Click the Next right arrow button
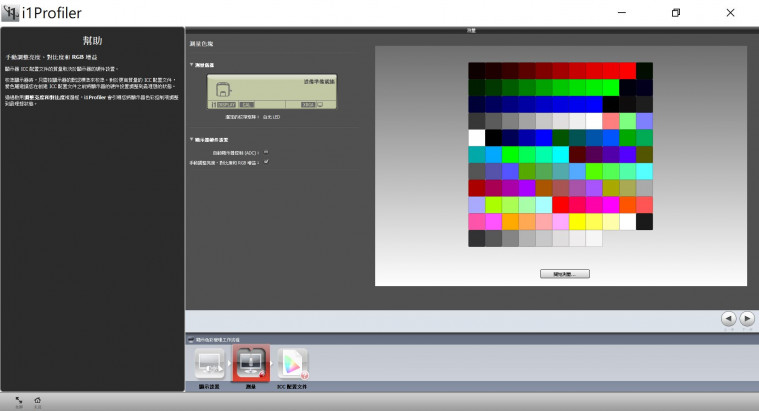 coord(746,318)
